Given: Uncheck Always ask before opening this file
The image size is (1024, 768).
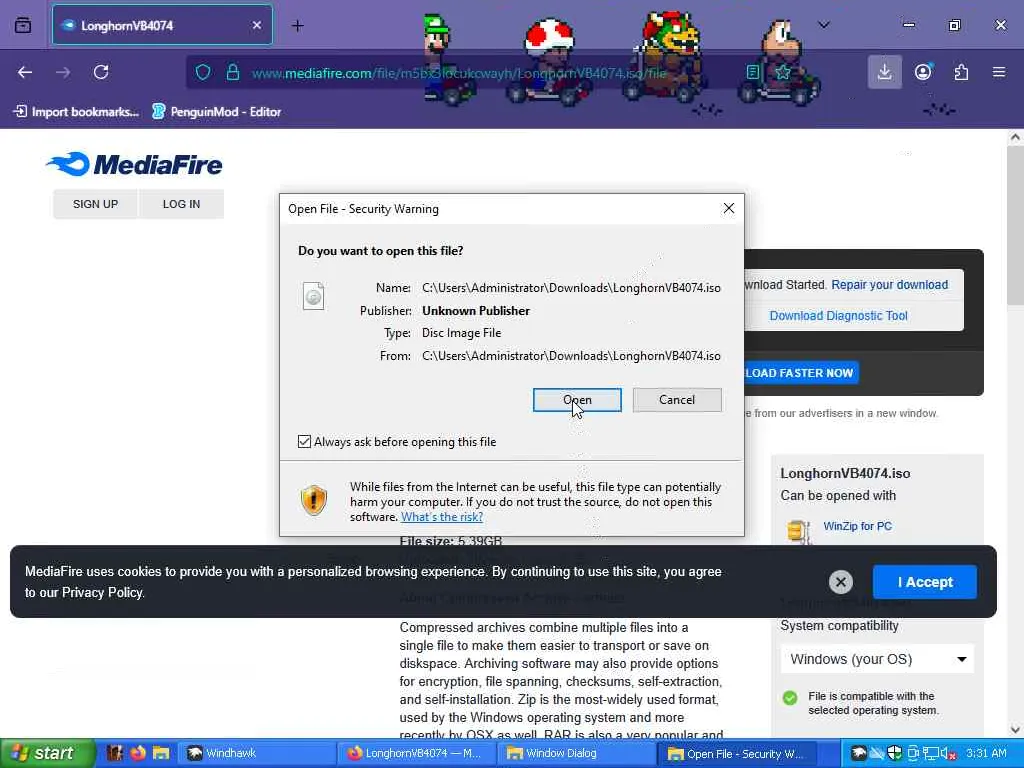Looking at the screenshot, I should tap(304, 441).
